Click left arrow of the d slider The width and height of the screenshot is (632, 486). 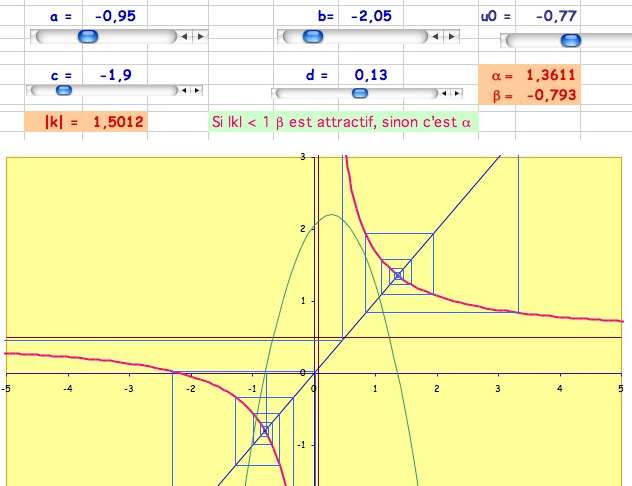[x=444, y=93]
